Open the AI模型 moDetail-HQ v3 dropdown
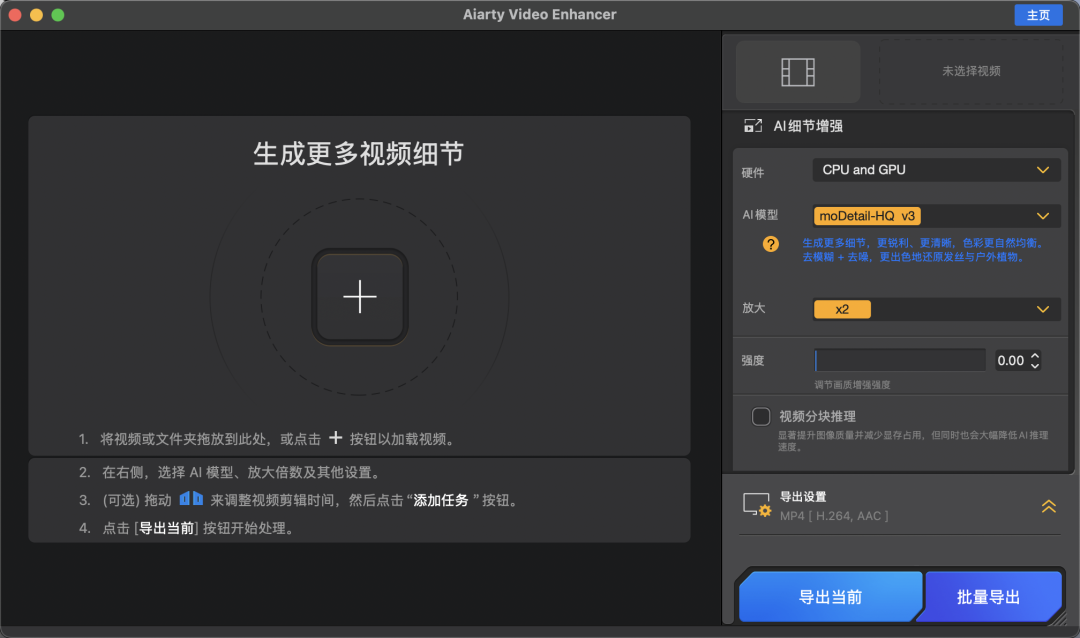 936,216
